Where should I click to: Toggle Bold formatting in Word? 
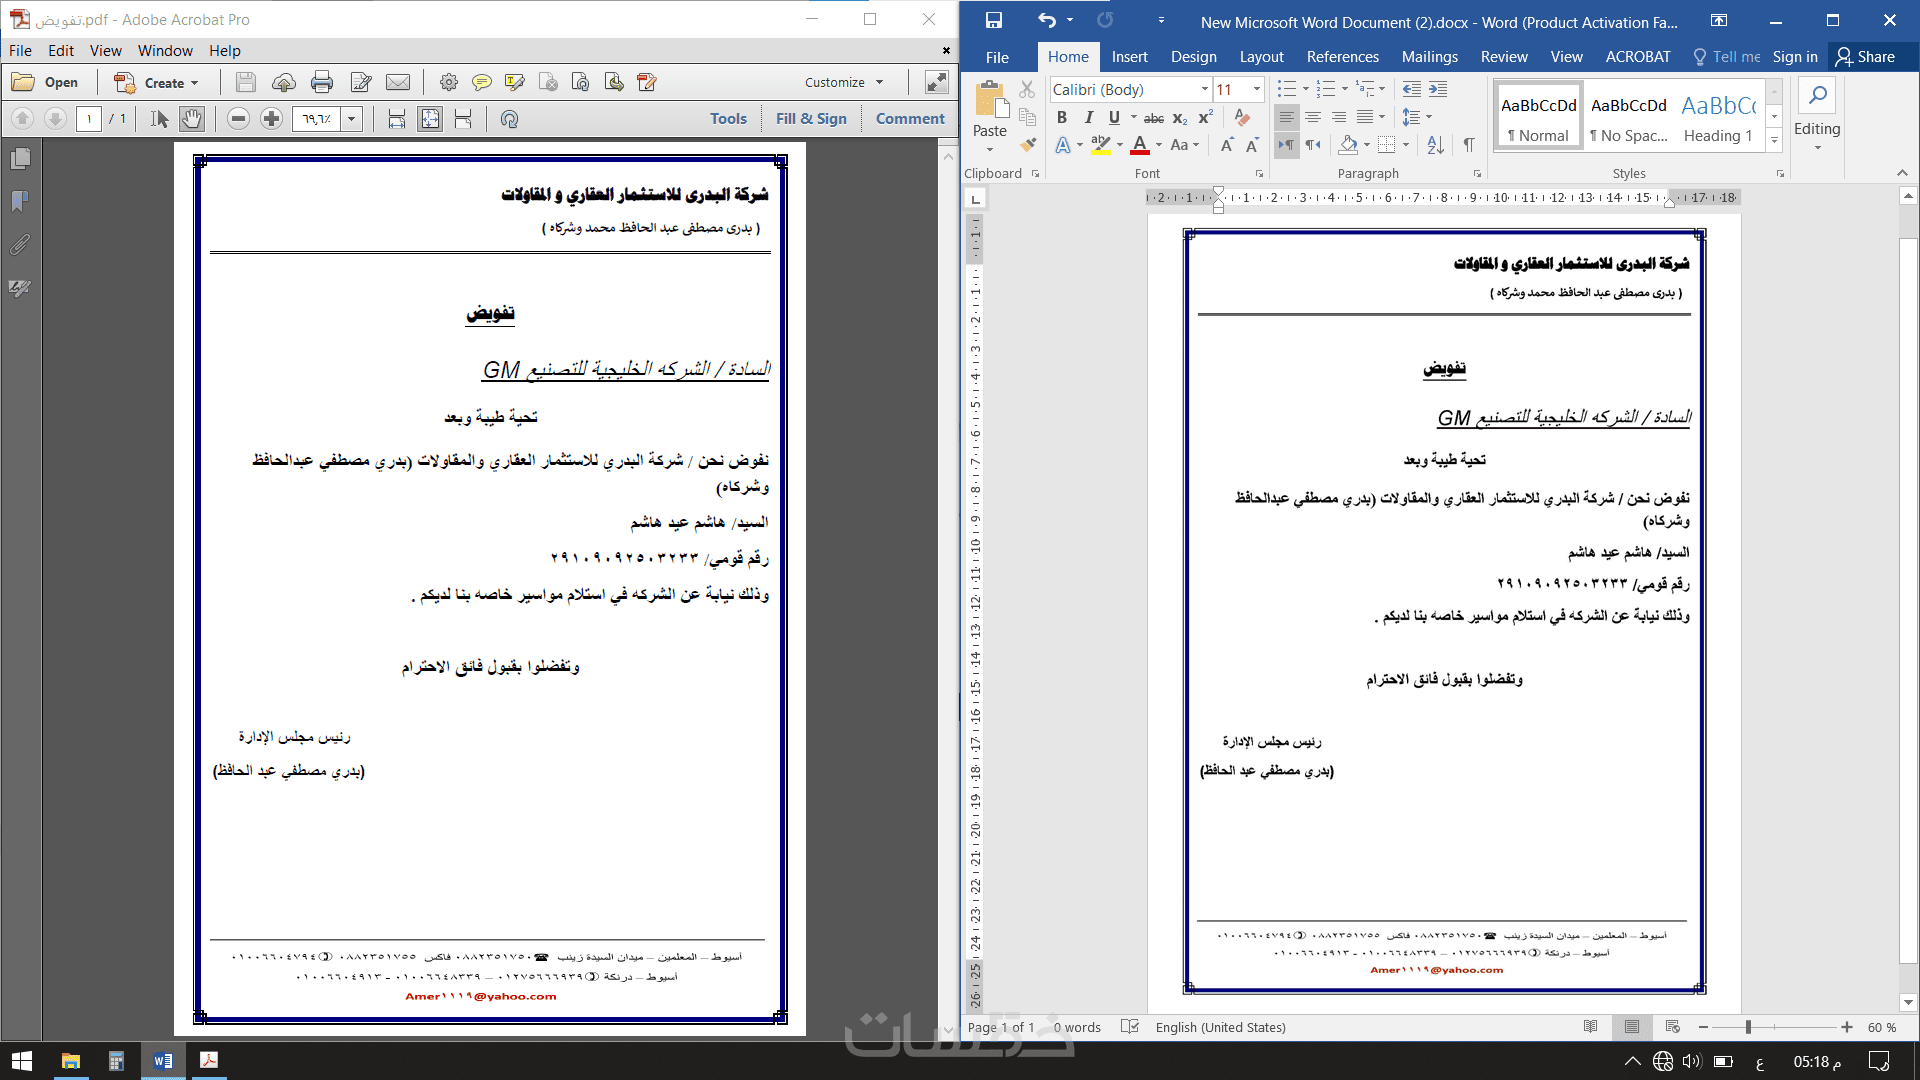tap(1061, 118)
